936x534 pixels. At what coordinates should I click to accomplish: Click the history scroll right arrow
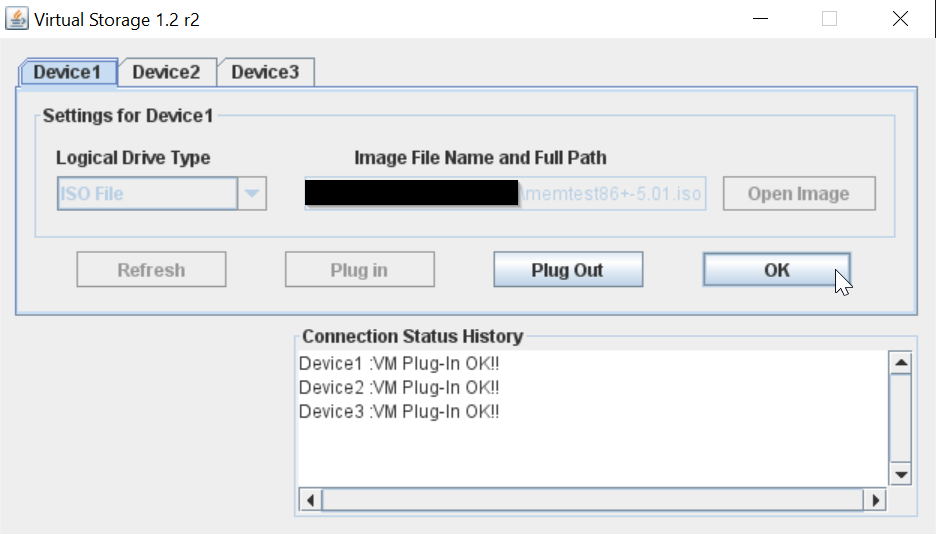[875, 500]
